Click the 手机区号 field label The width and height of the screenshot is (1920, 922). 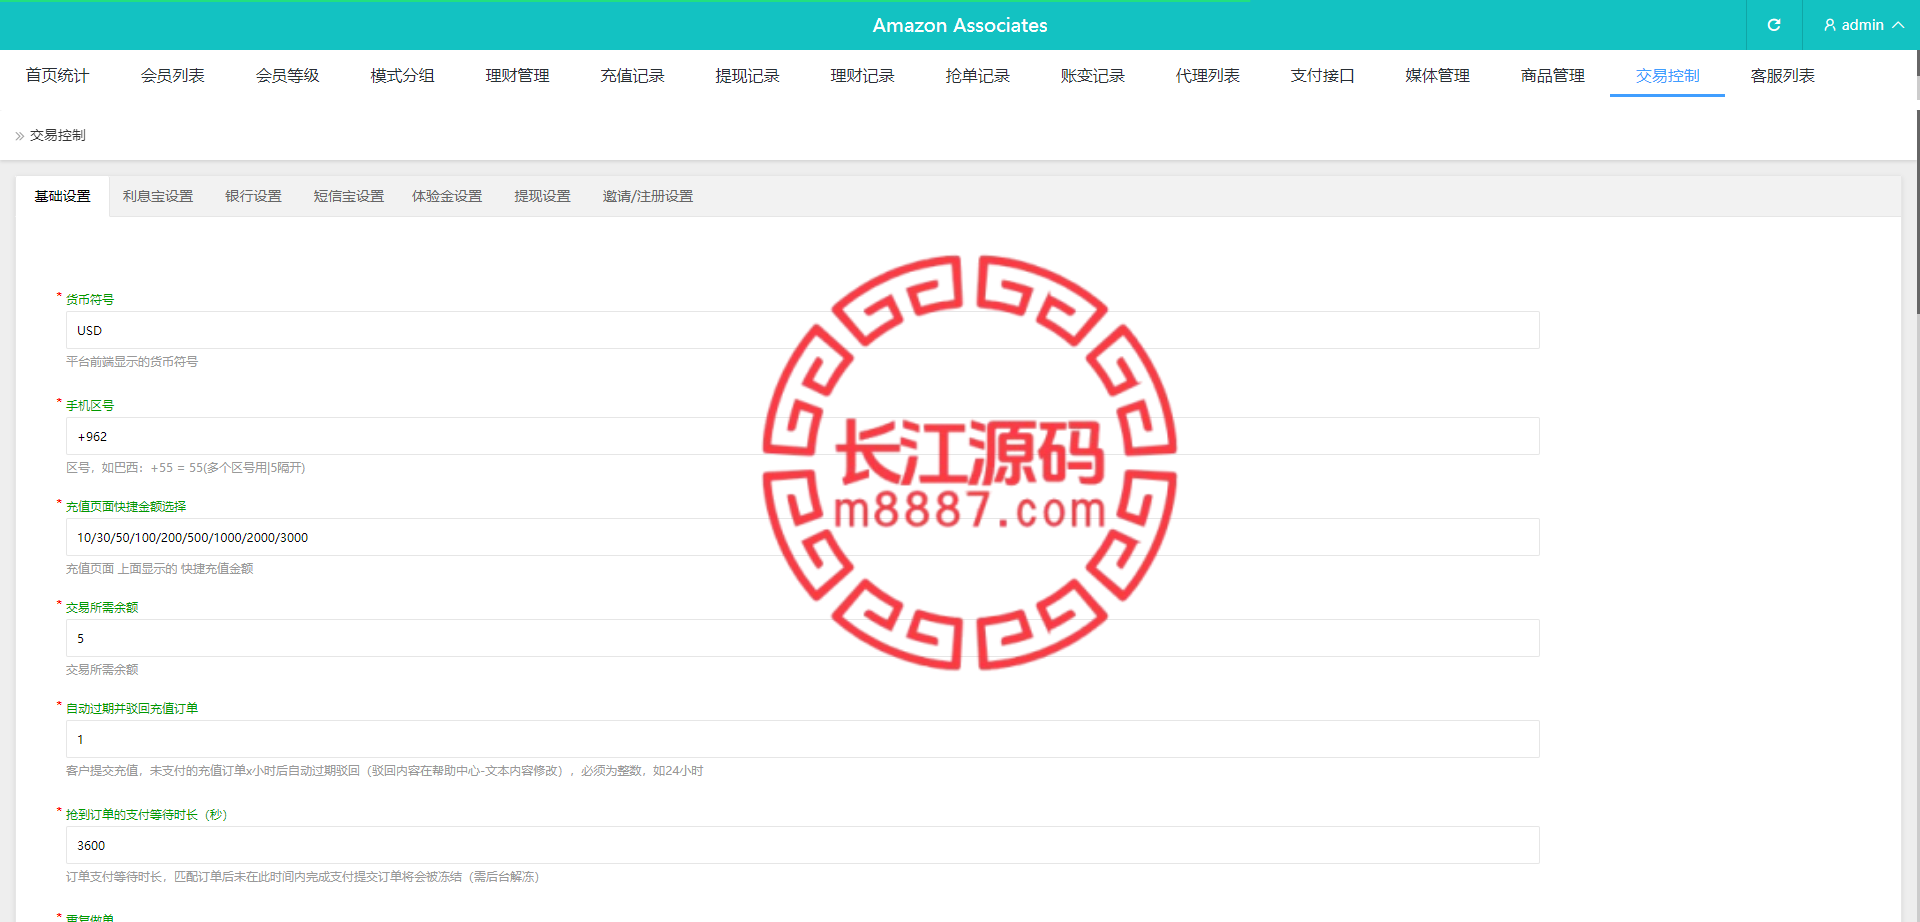tap(90, 405)
